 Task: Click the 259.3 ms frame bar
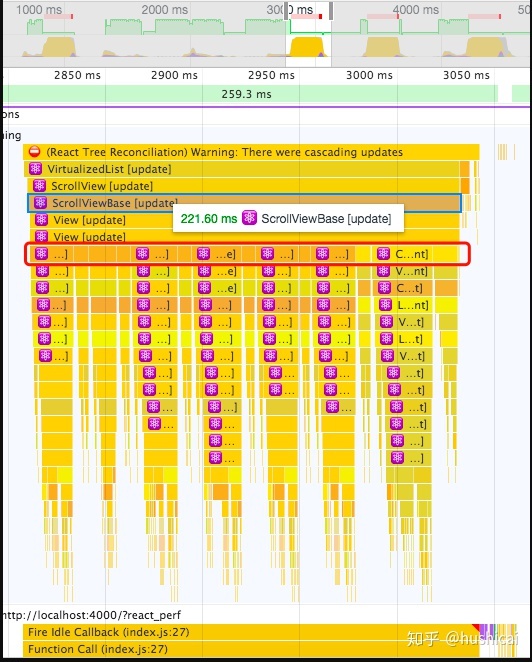(x=250, y=94)
